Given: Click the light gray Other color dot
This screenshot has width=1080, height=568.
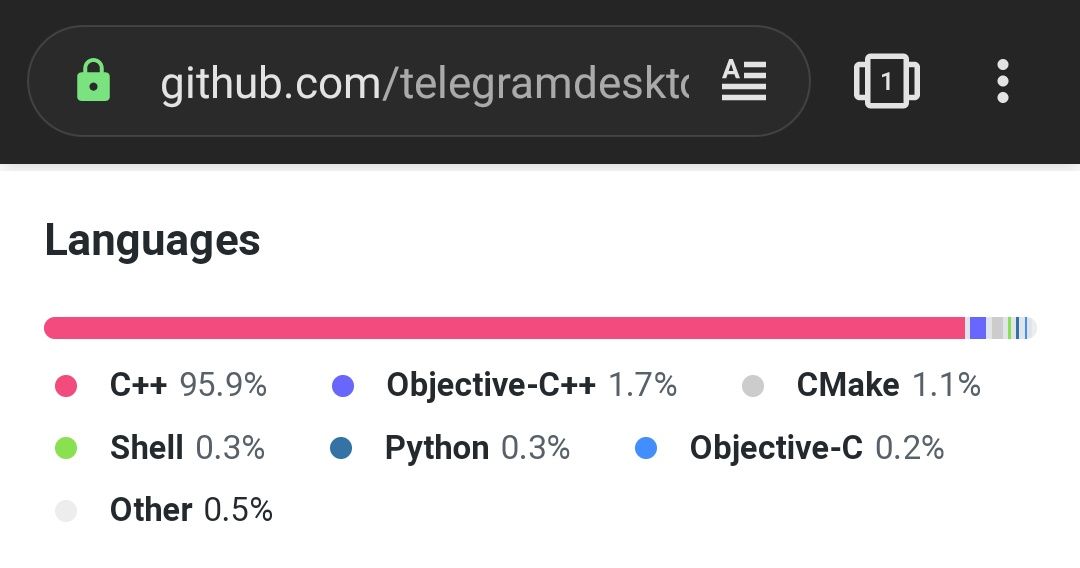Looking at the screenshot, I should [66, 511].
